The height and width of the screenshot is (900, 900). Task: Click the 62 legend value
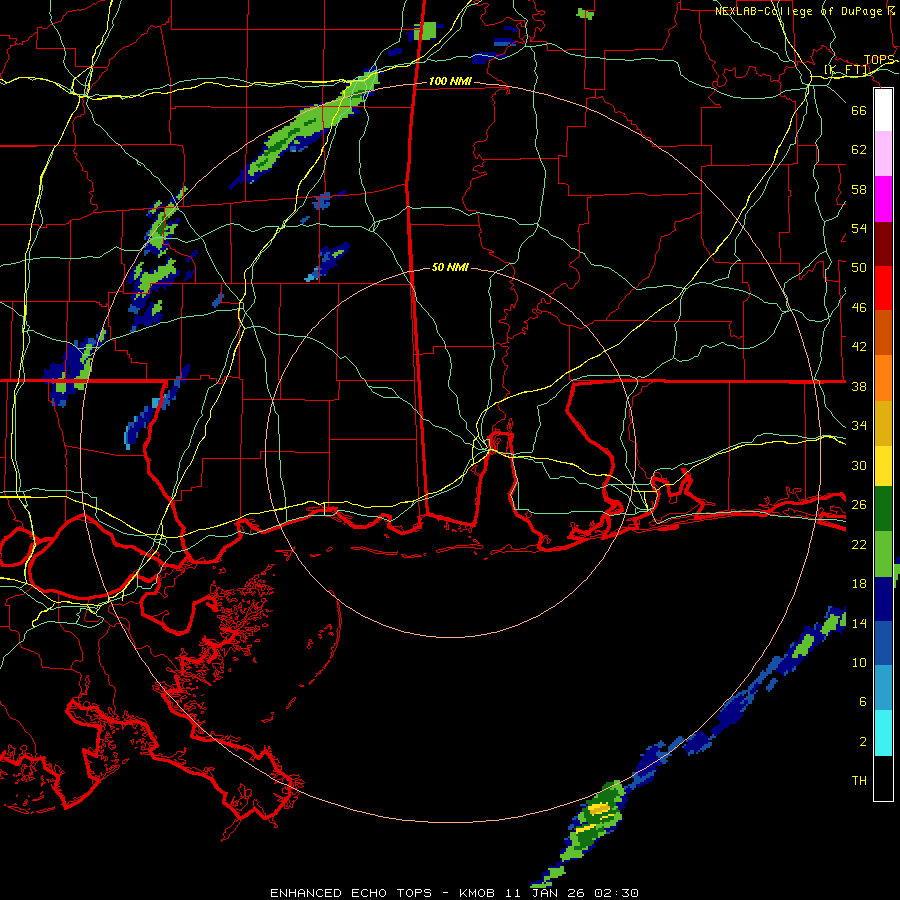tap(859, 150)
